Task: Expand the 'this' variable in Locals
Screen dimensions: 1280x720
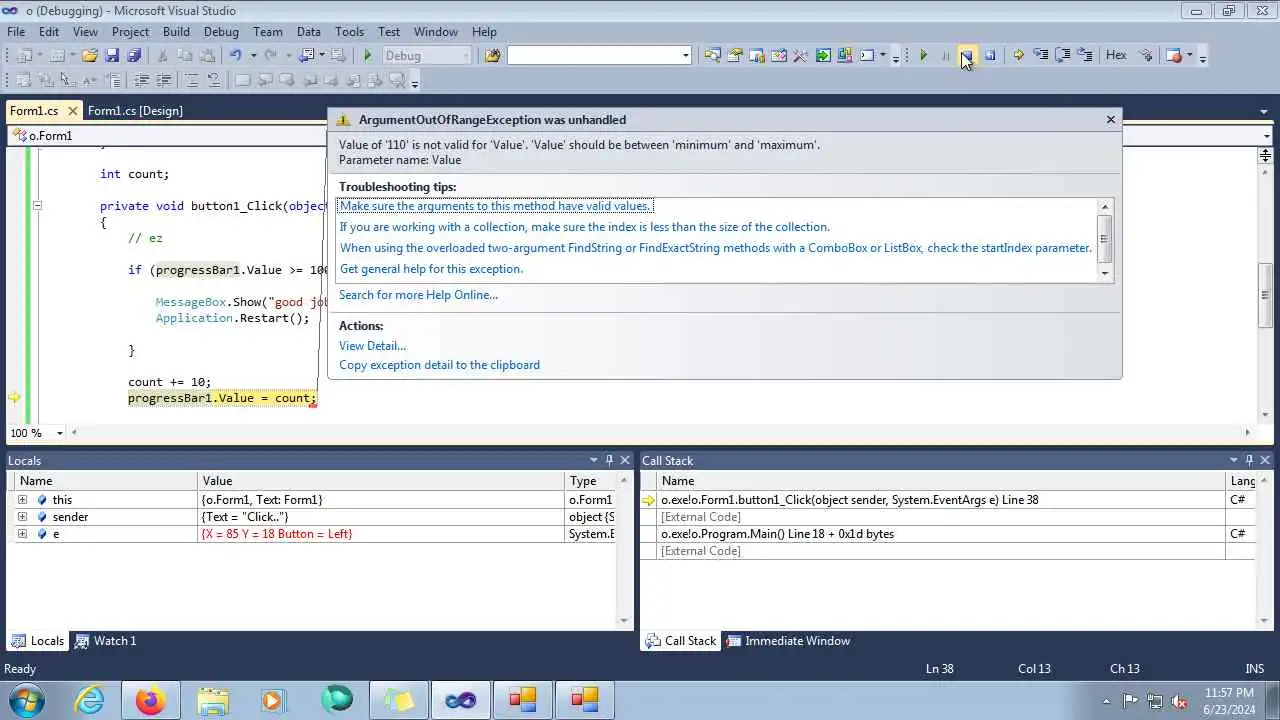Action: tap(22, 500)
